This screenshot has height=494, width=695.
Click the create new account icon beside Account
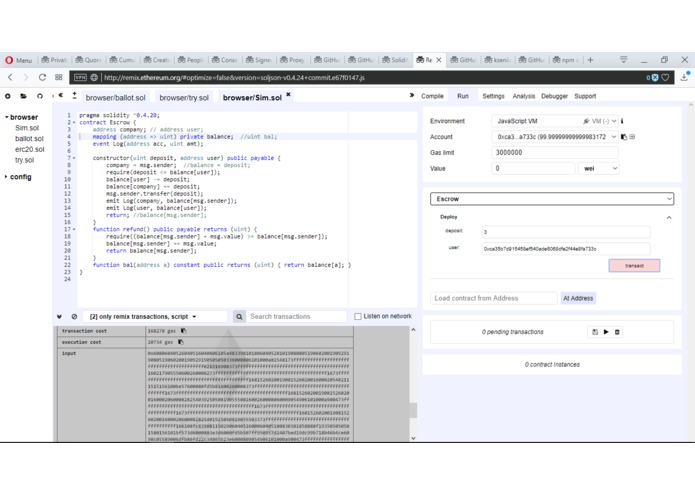[632, 137]
